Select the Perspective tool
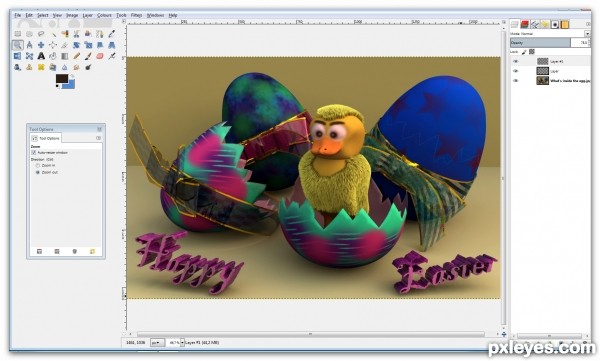This screenshot has width=600, height=361. [112, 45]
